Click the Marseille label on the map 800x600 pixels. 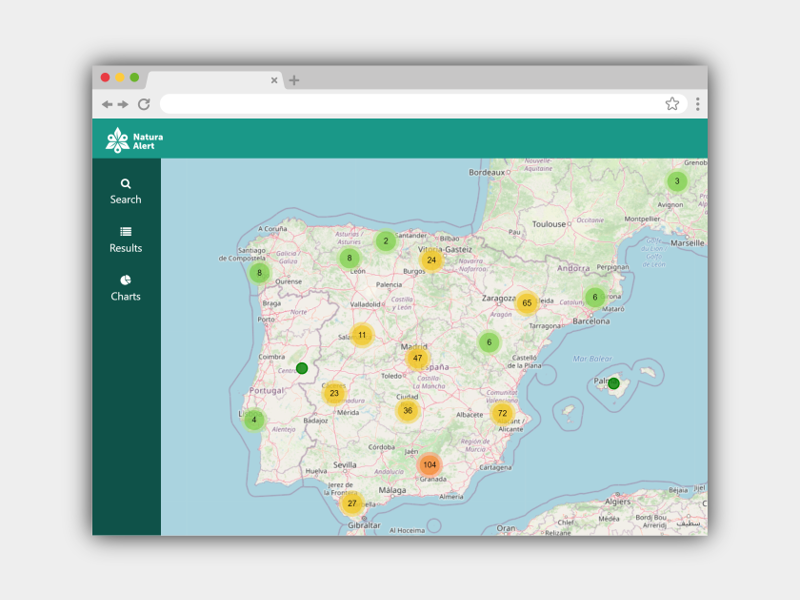click(687, 243)
